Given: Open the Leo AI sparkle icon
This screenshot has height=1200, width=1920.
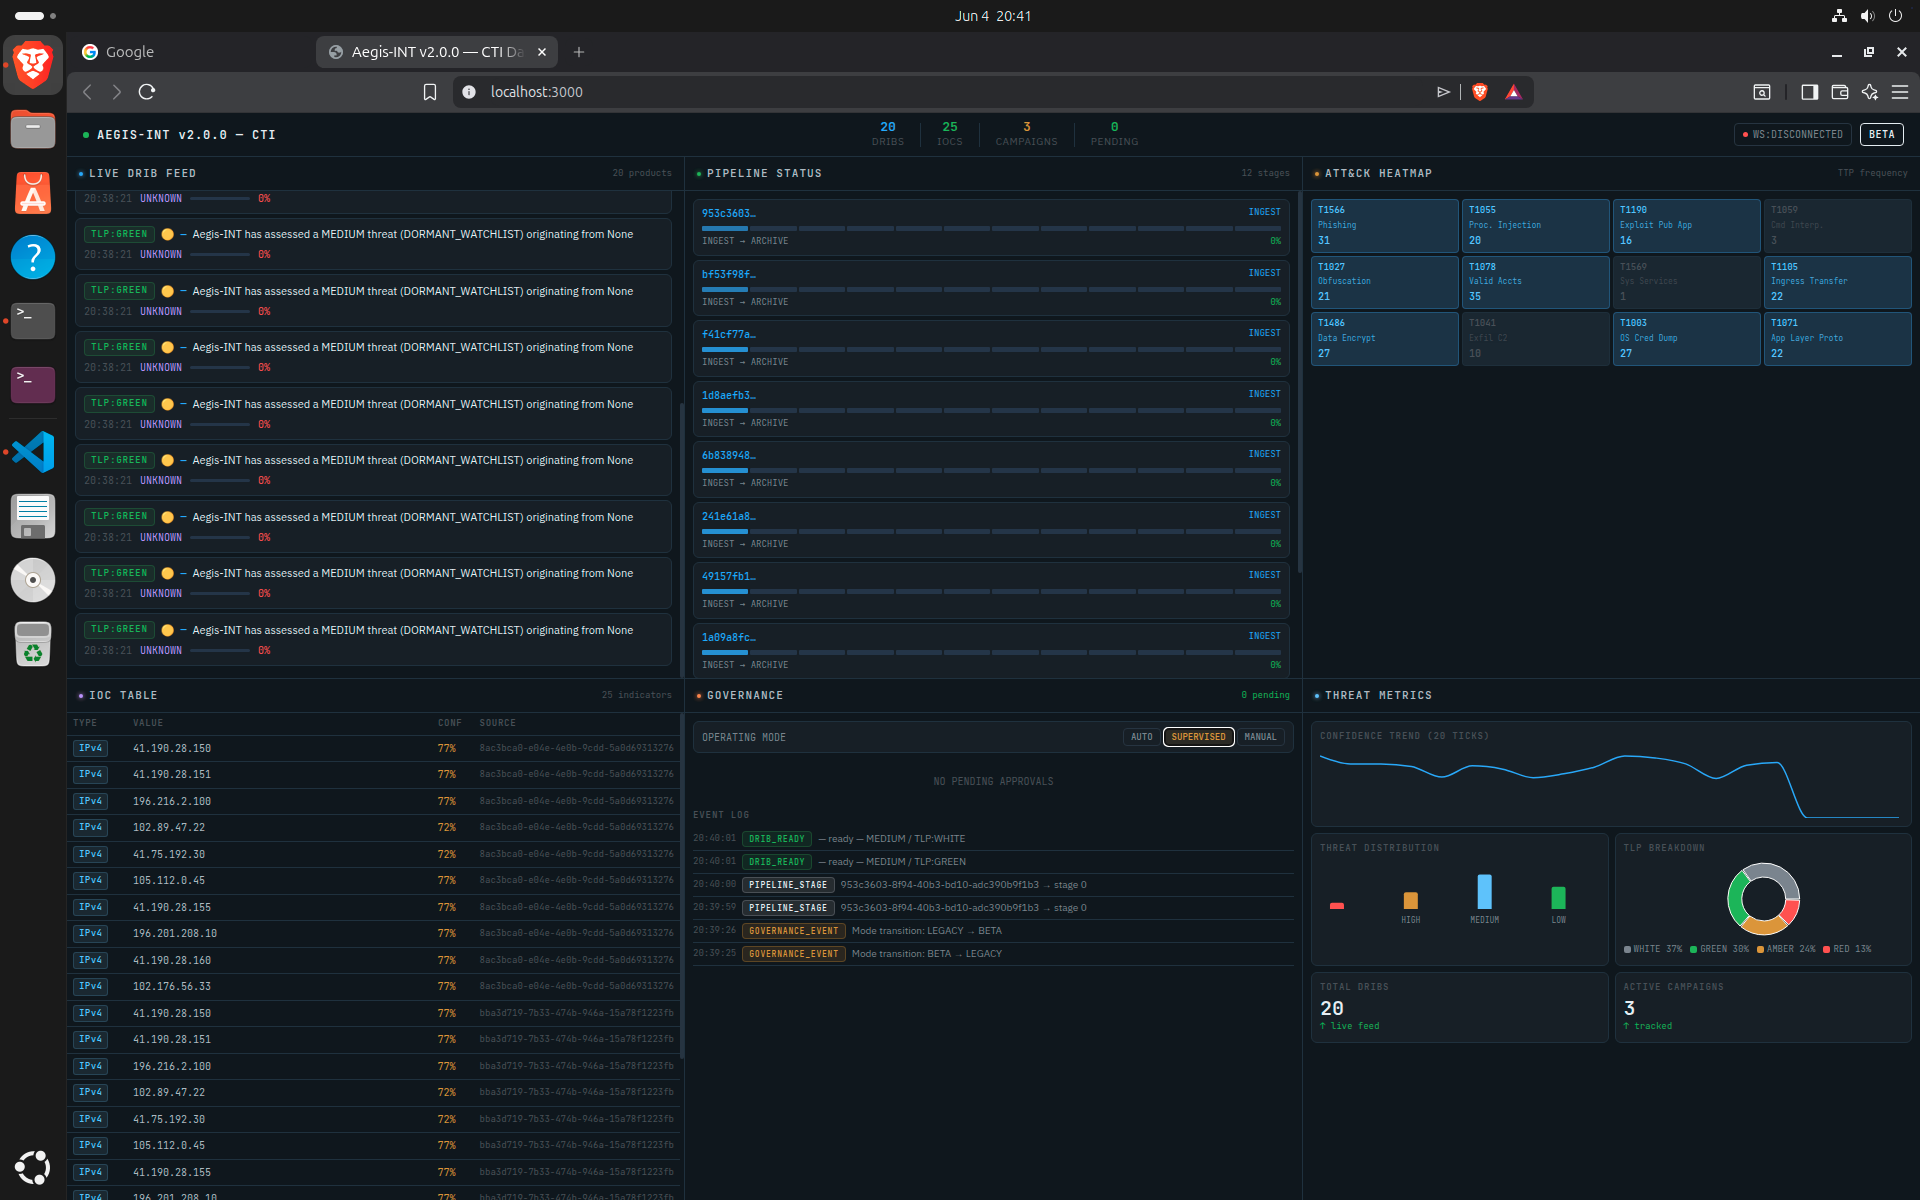Looking at the screenshot, I should pyautogui.click(x=1870, y=92).
